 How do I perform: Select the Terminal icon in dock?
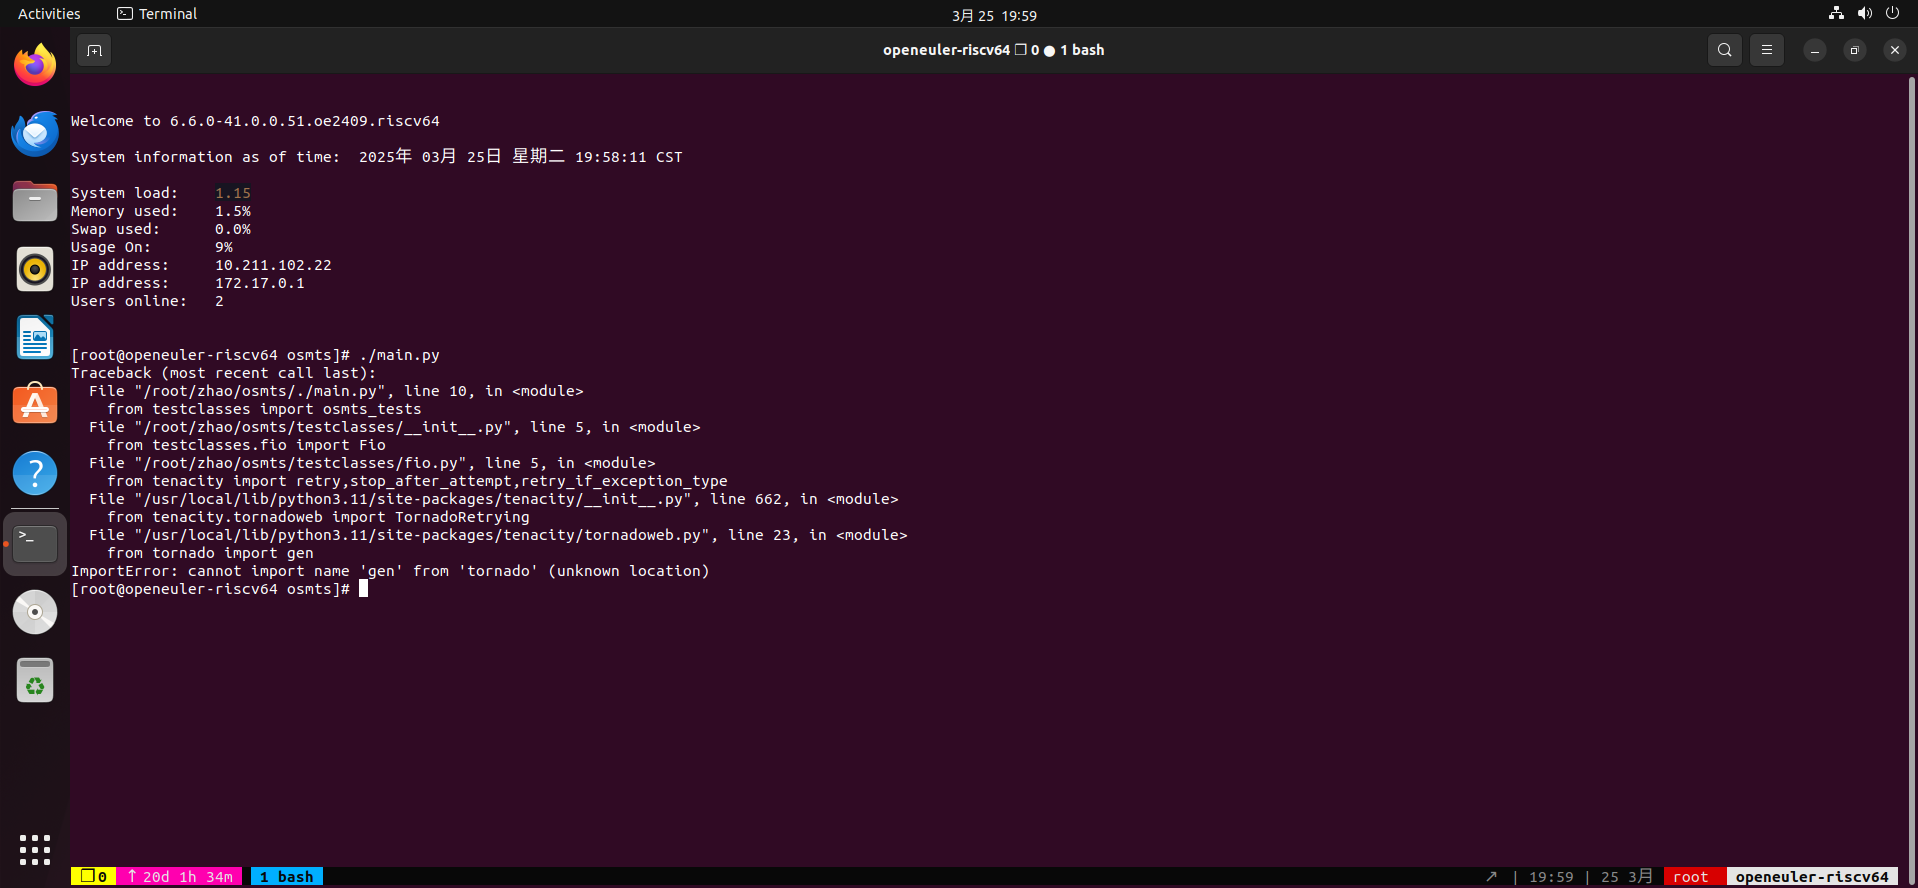coord(35,543)
